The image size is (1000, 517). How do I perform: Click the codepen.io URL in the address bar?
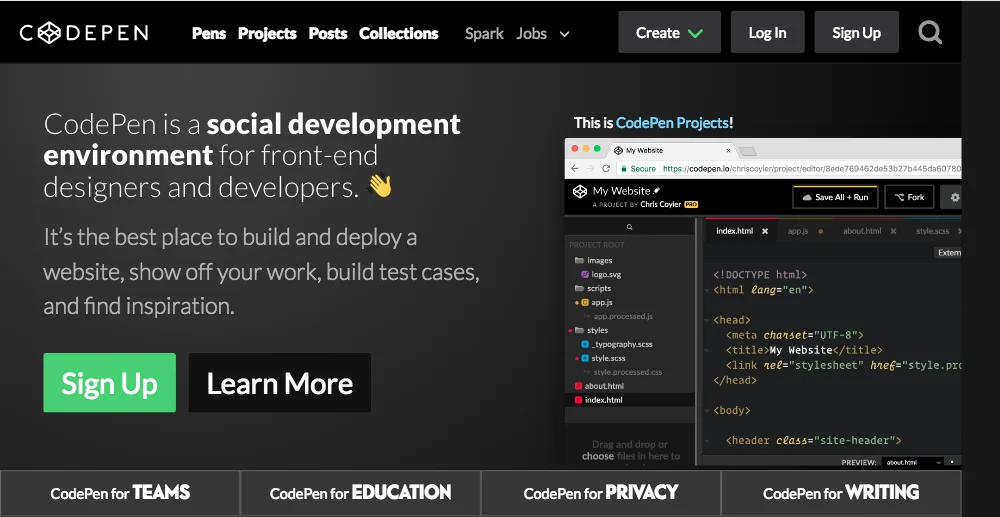pos(811,169)
